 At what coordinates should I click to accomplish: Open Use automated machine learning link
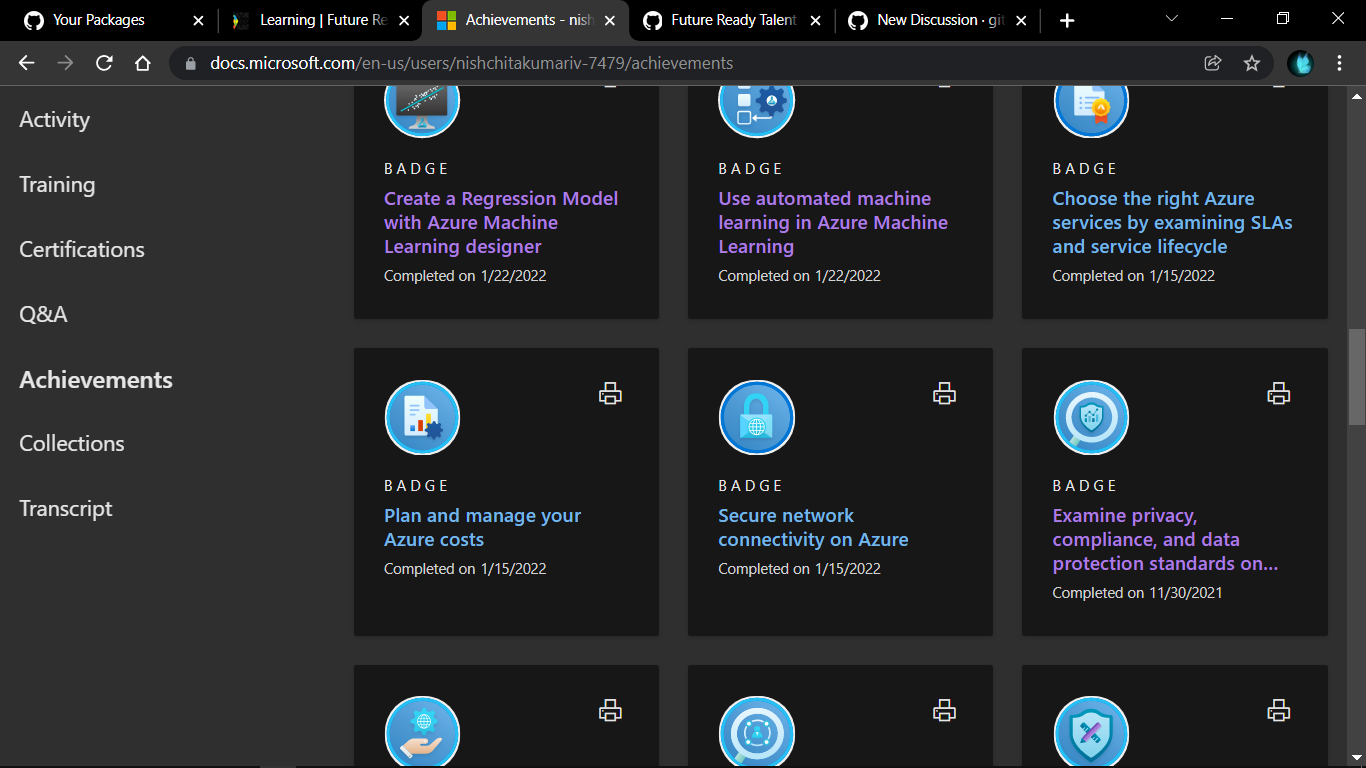[x=833, y=223]
